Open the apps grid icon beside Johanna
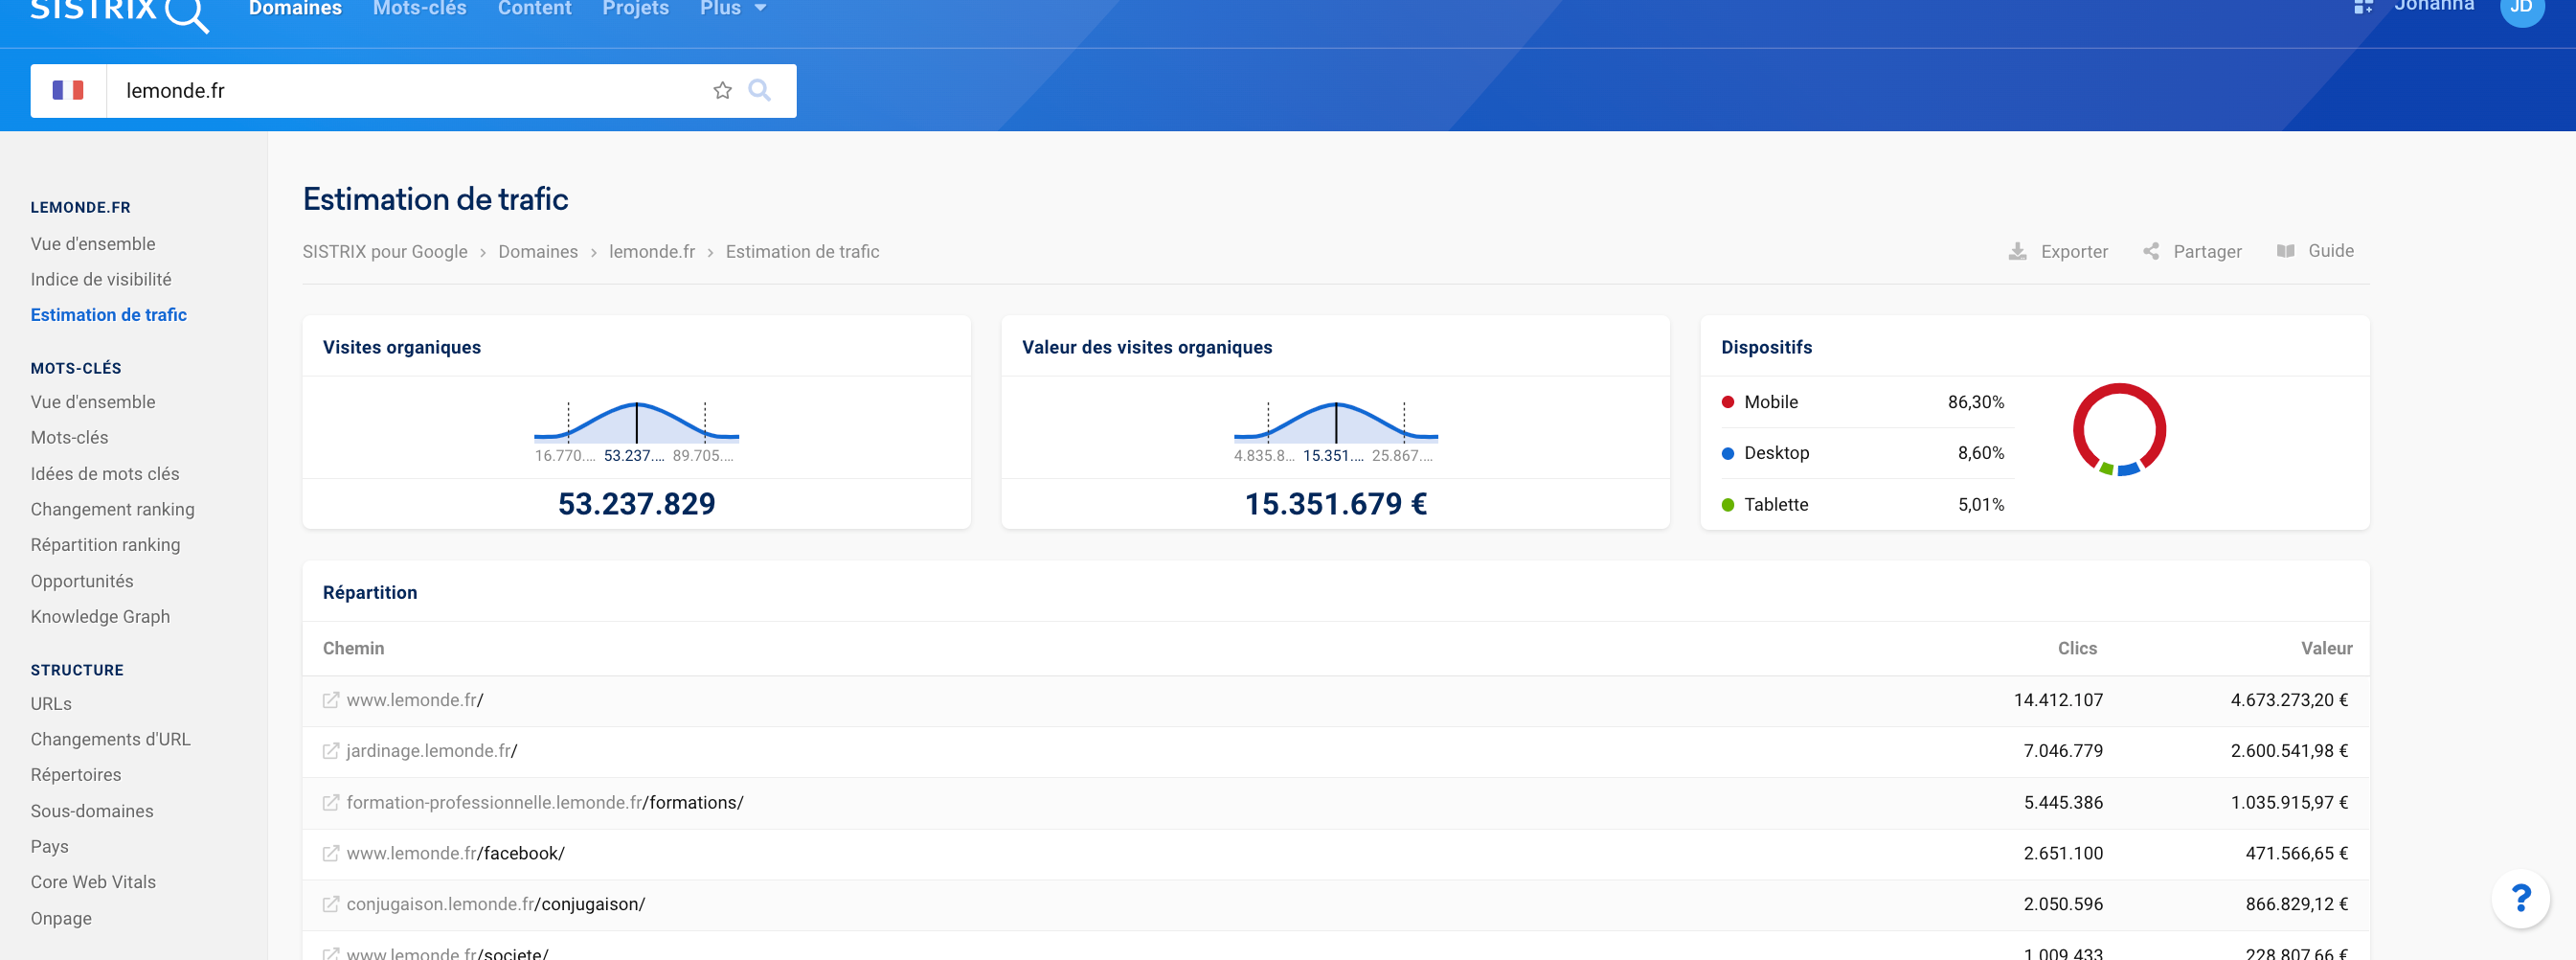2576x960 pixels. coord(2363,7)
